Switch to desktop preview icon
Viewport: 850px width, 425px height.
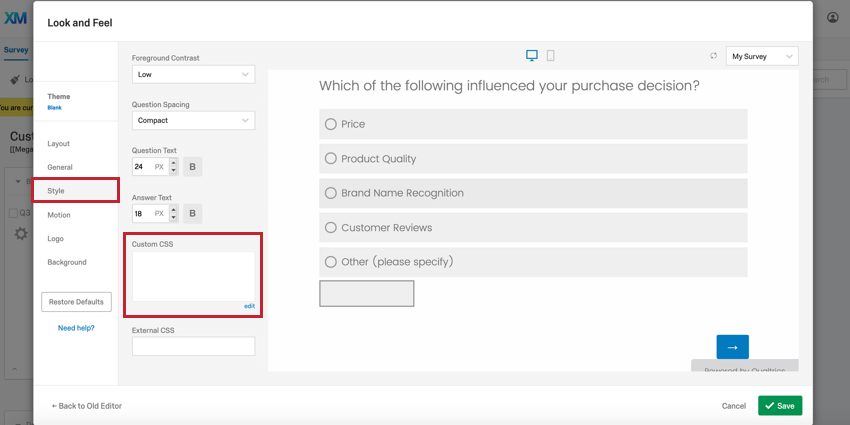pos(532,56)
